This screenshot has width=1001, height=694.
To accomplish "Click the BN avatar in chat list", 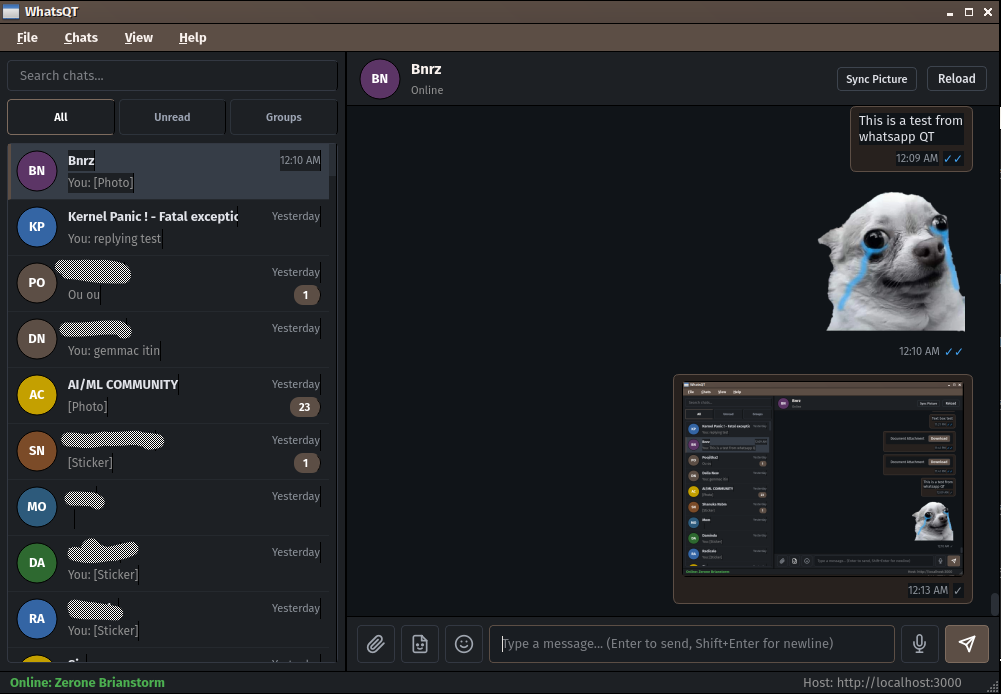I will tap(37, 171).
